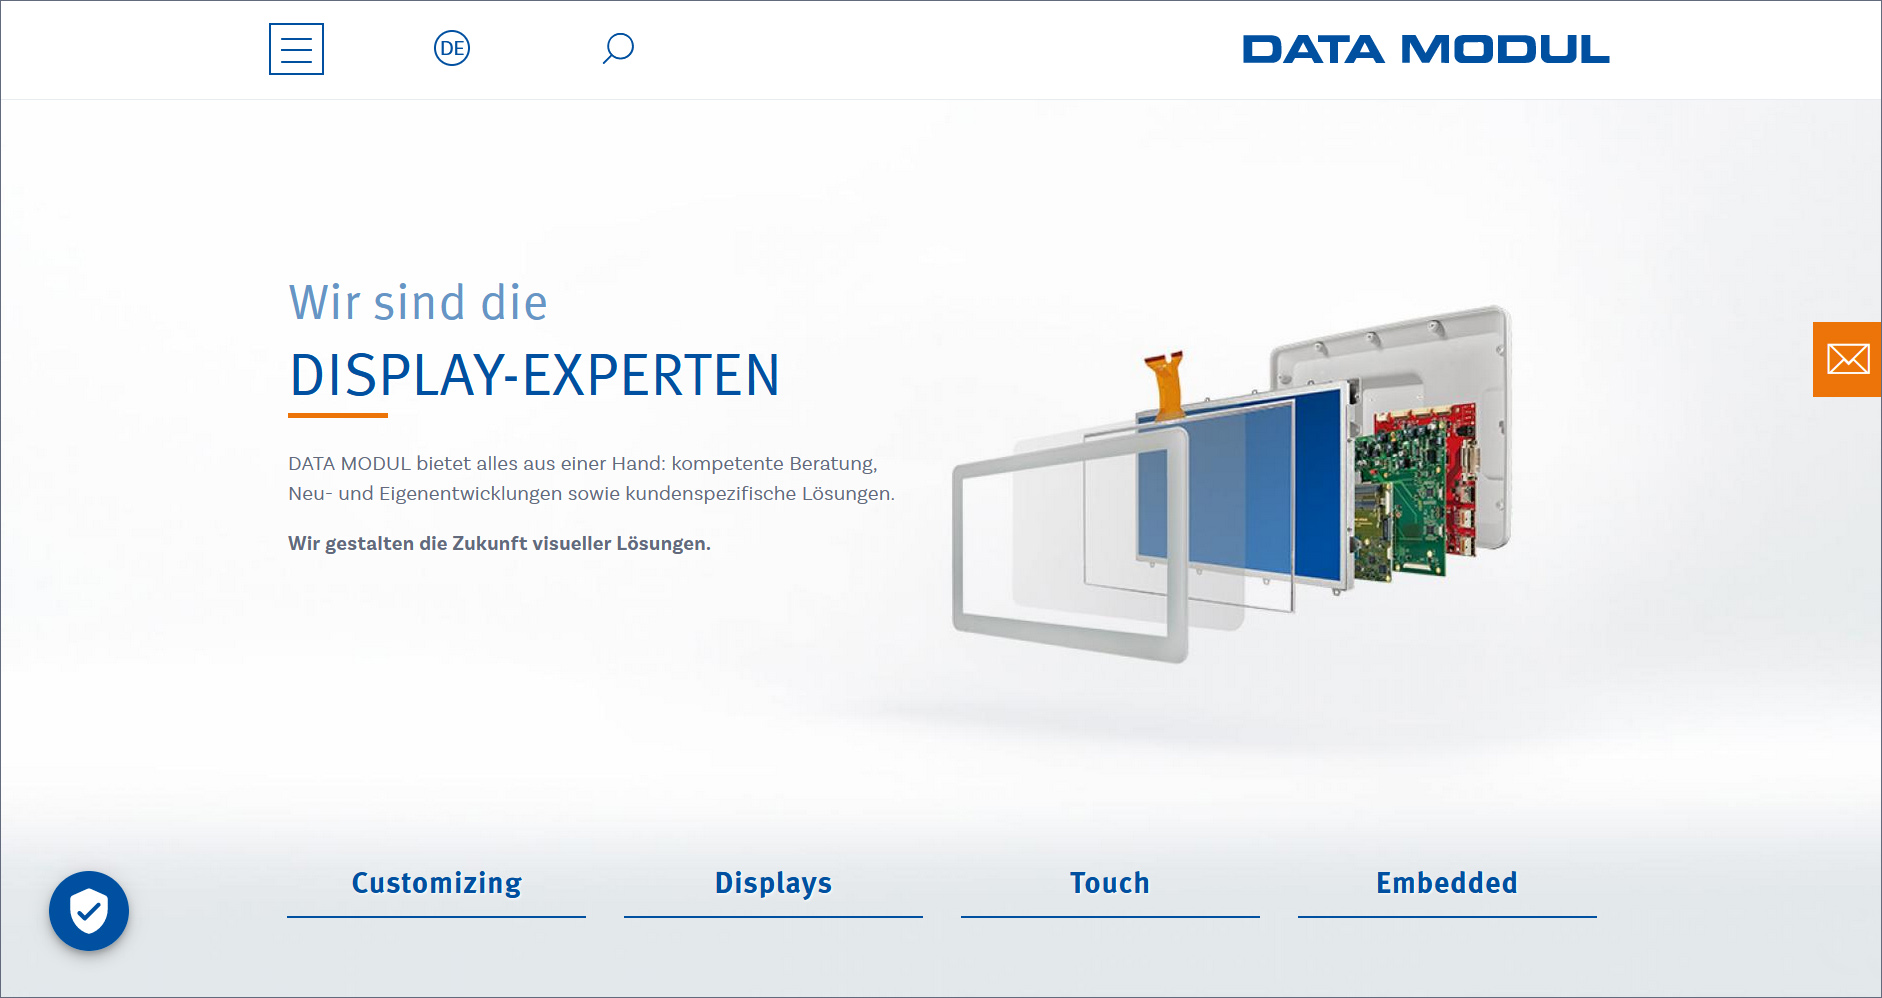Open the Touch page link
The image size is (1882, 998).
point(1109,883)
